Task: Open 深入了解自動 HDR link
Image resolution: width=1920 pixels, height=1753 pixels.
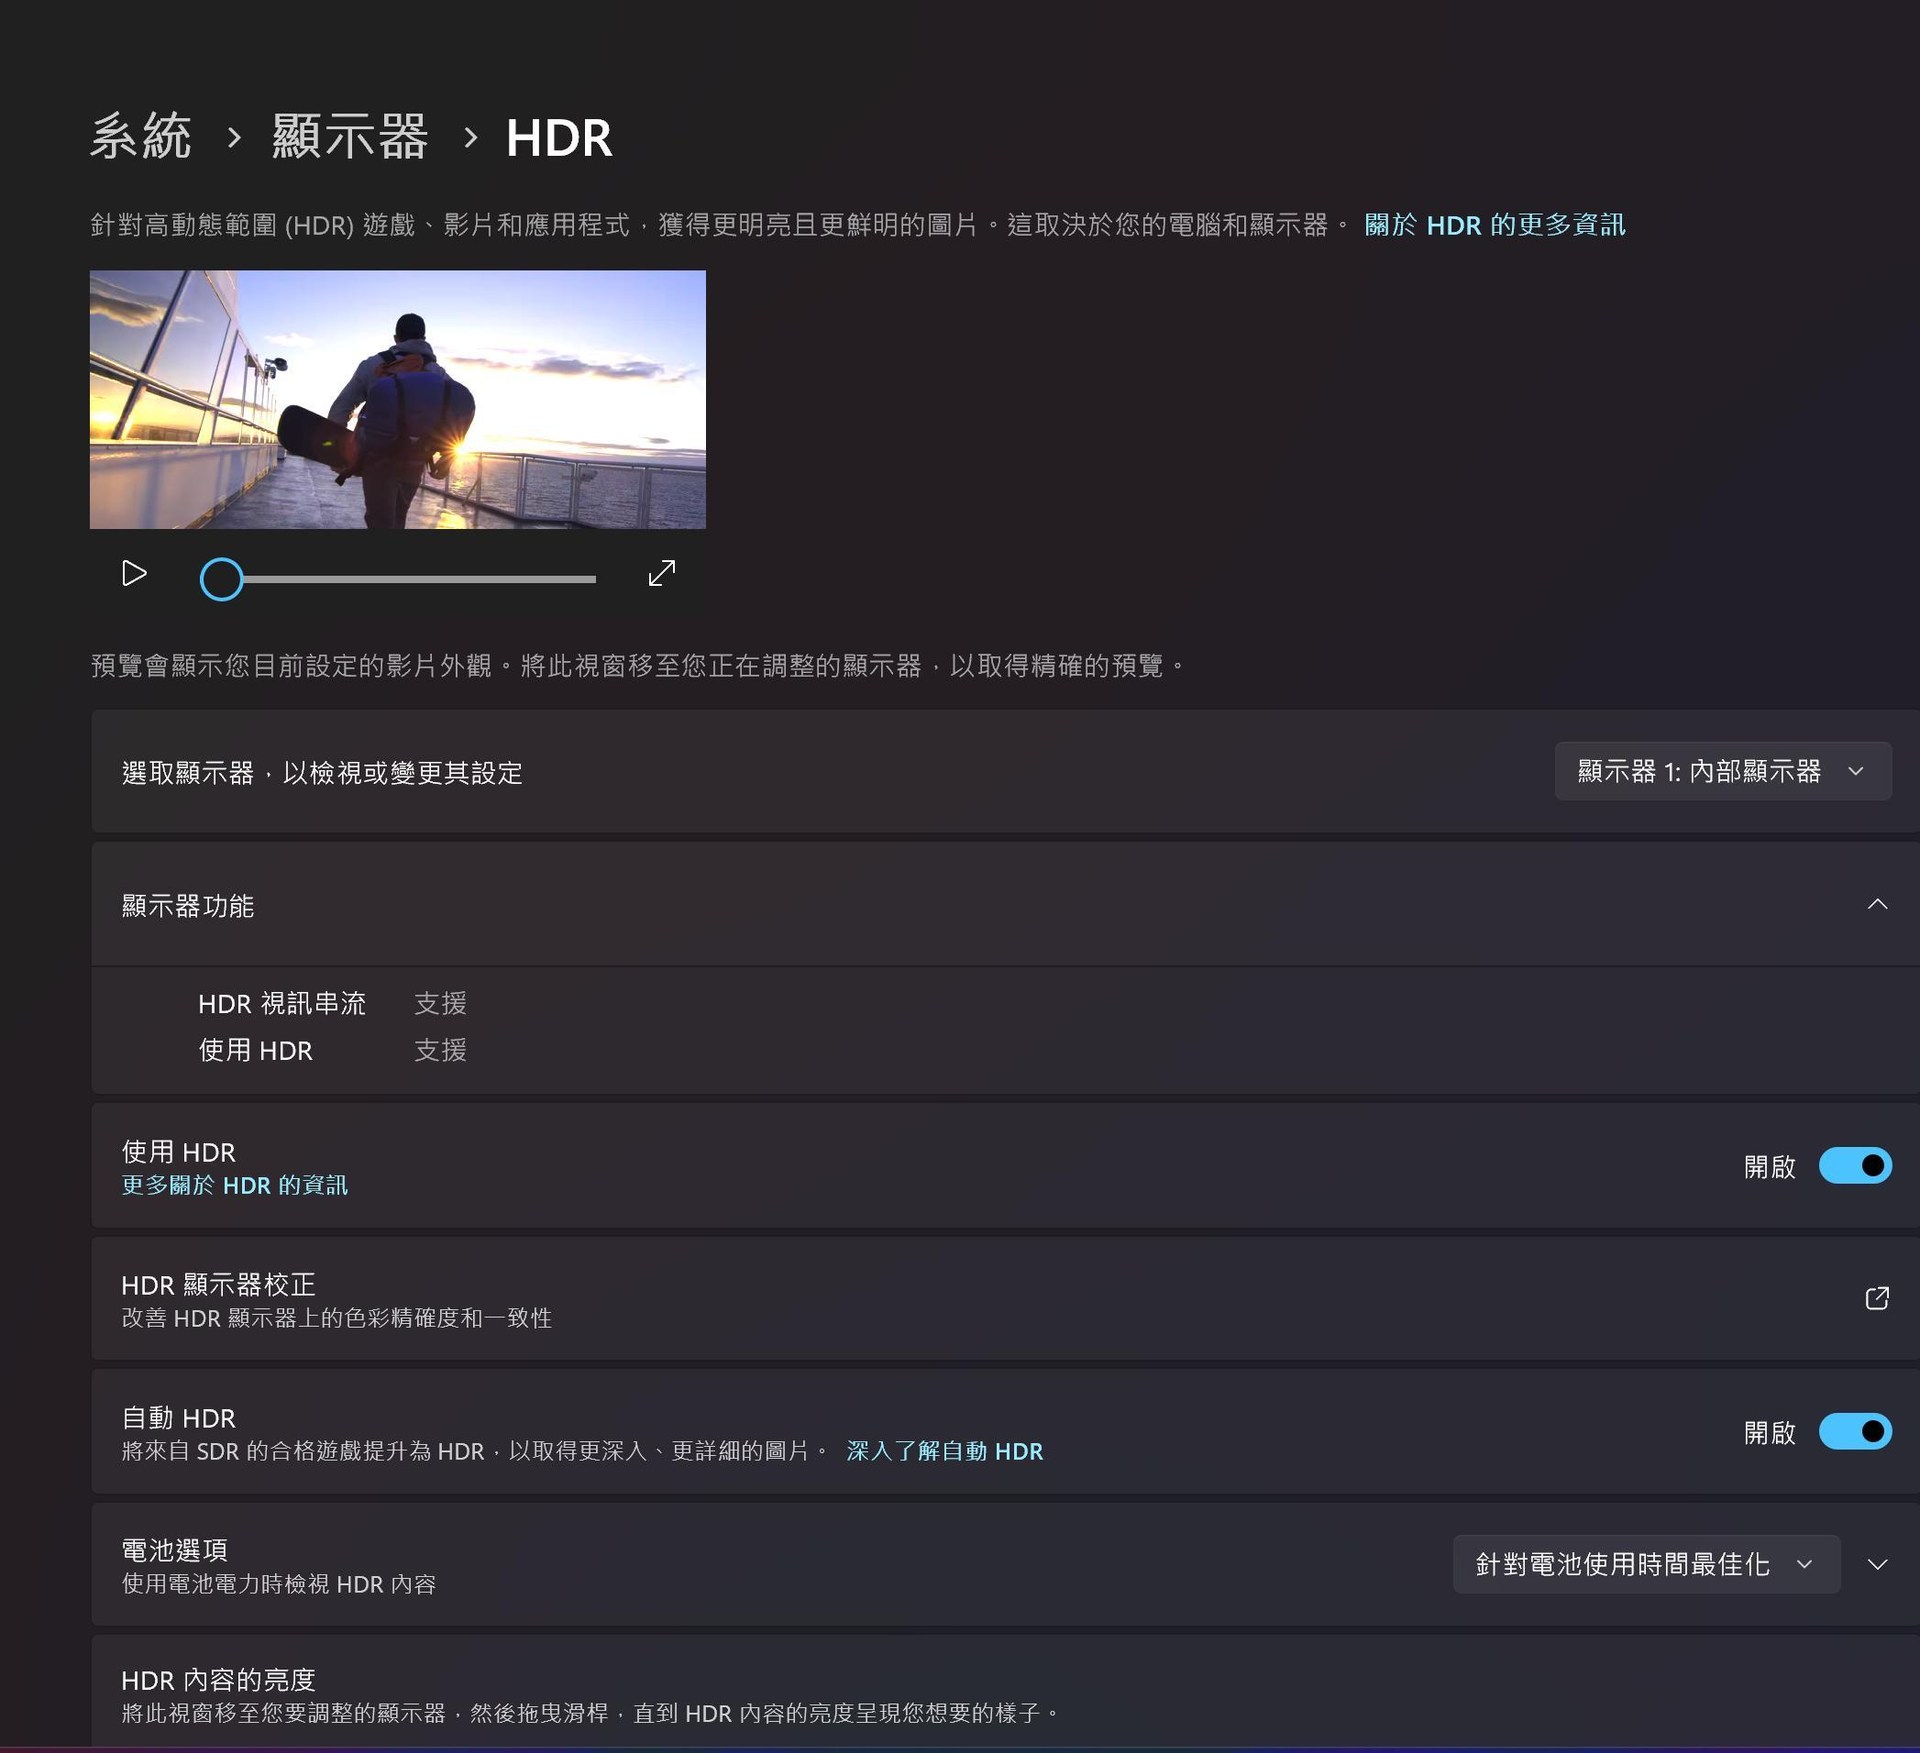Action: coord(944,1452)
